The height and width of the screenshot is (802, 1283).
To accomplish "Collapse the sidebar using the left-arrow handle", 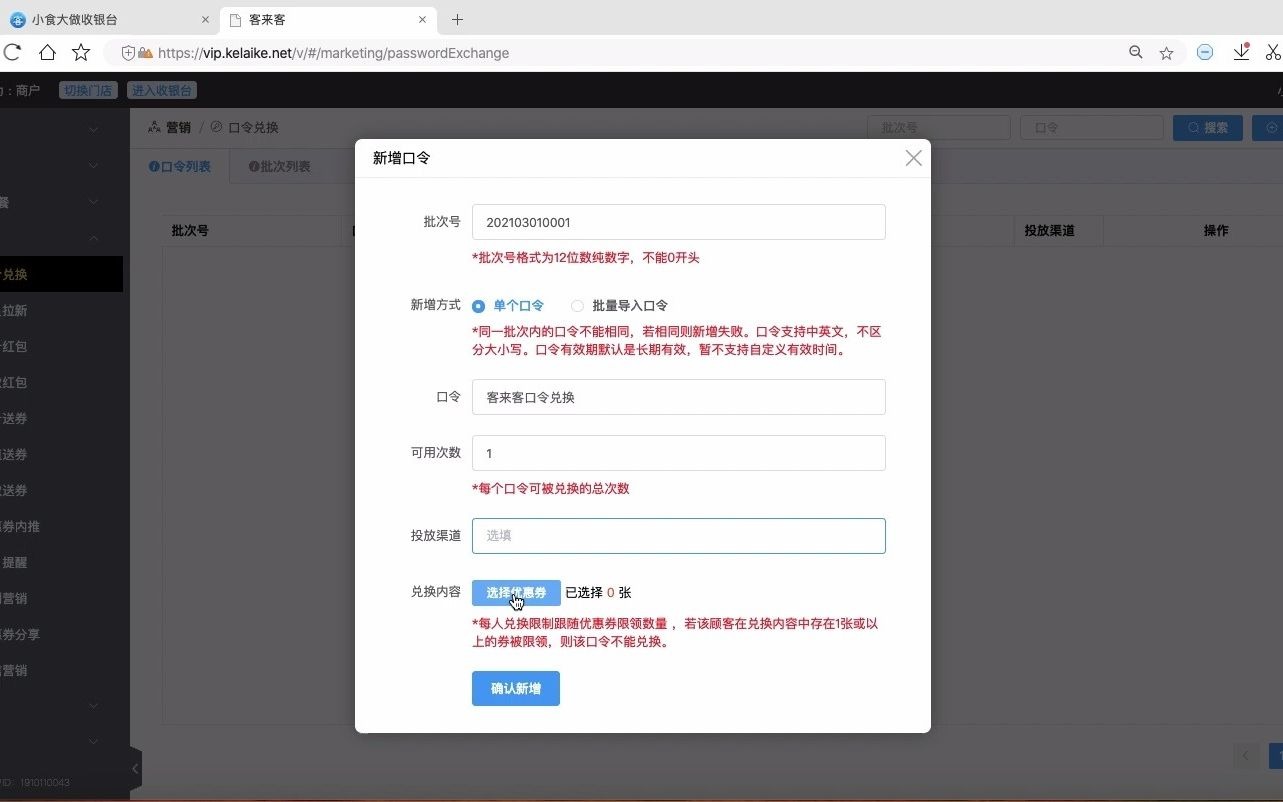I will (x=135, y=768).
